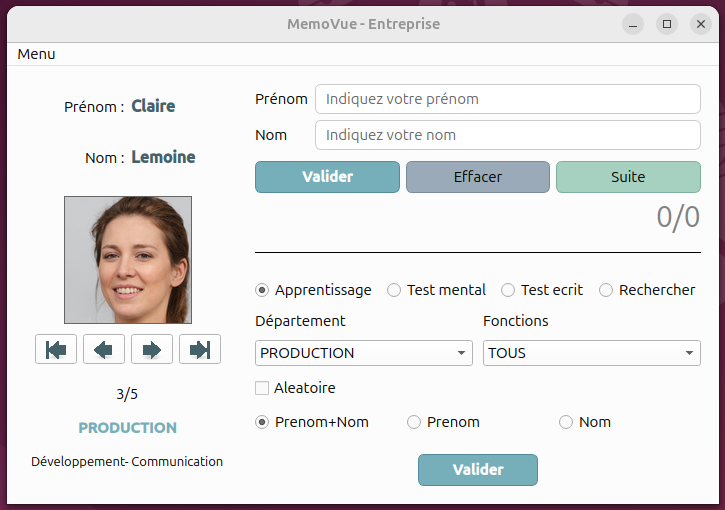Go to the previous person photo
Image resolution: width=725 pixels, height=510 pixels.
tap(104, 349)
